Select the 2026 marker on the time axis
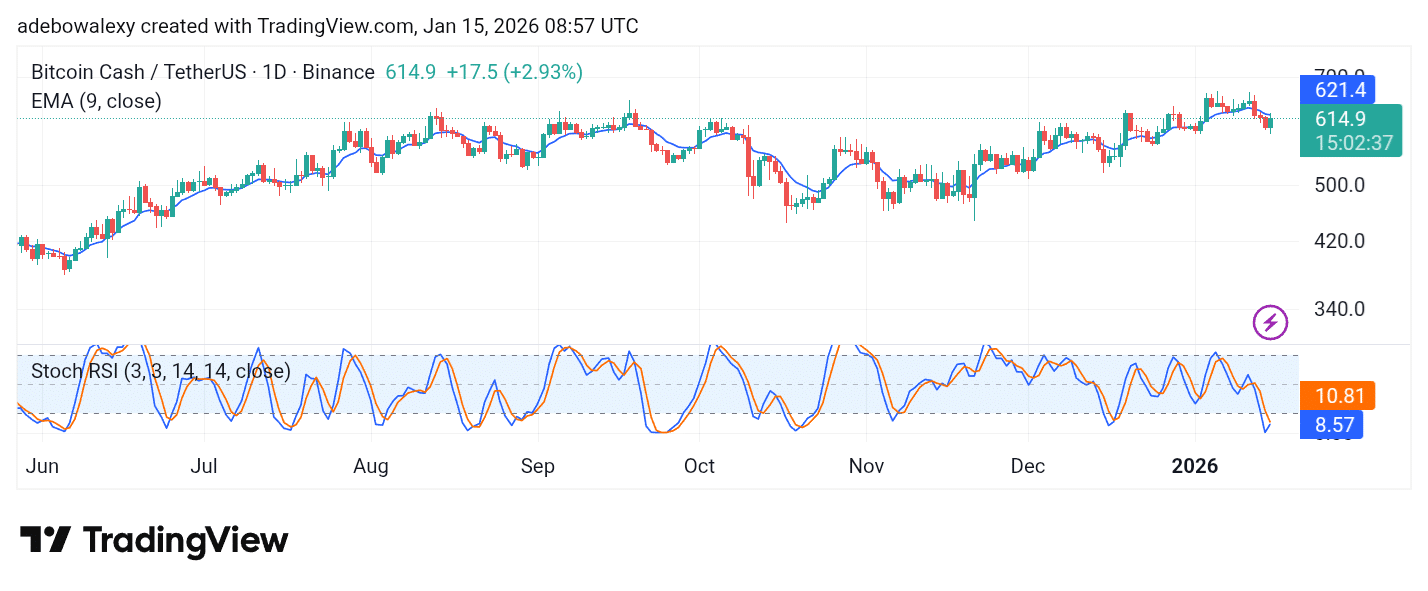The height and width of the screenshot is (591, 1428). pos(1195,466)
